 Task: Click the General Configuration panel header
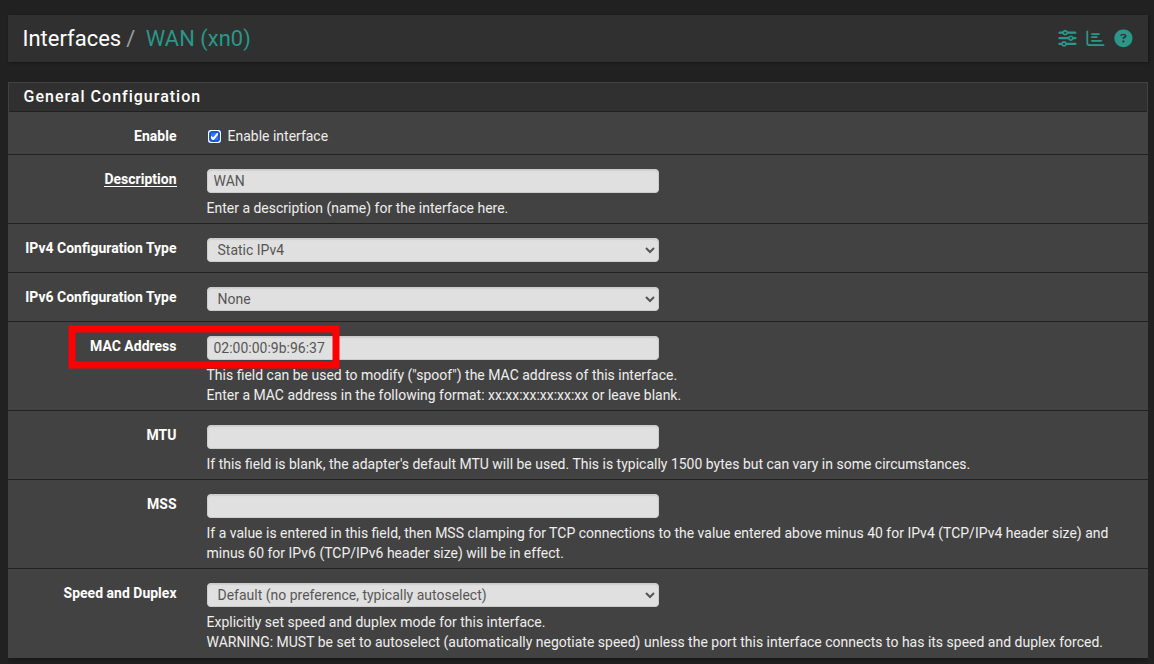tap(112, 97)
